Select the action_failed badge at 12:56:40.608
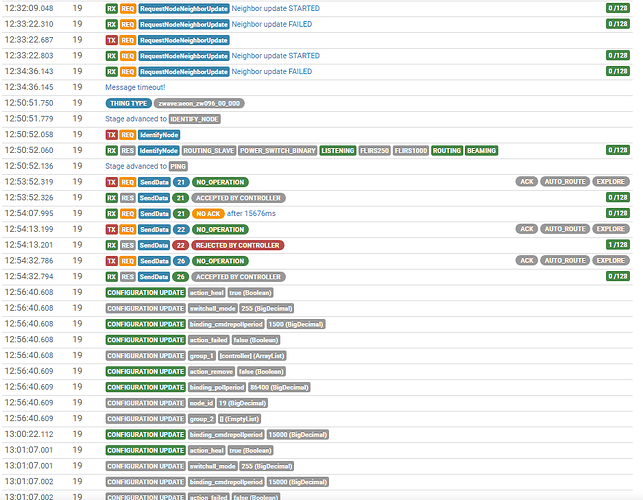The image size is (643, 500). coord(209,340)
